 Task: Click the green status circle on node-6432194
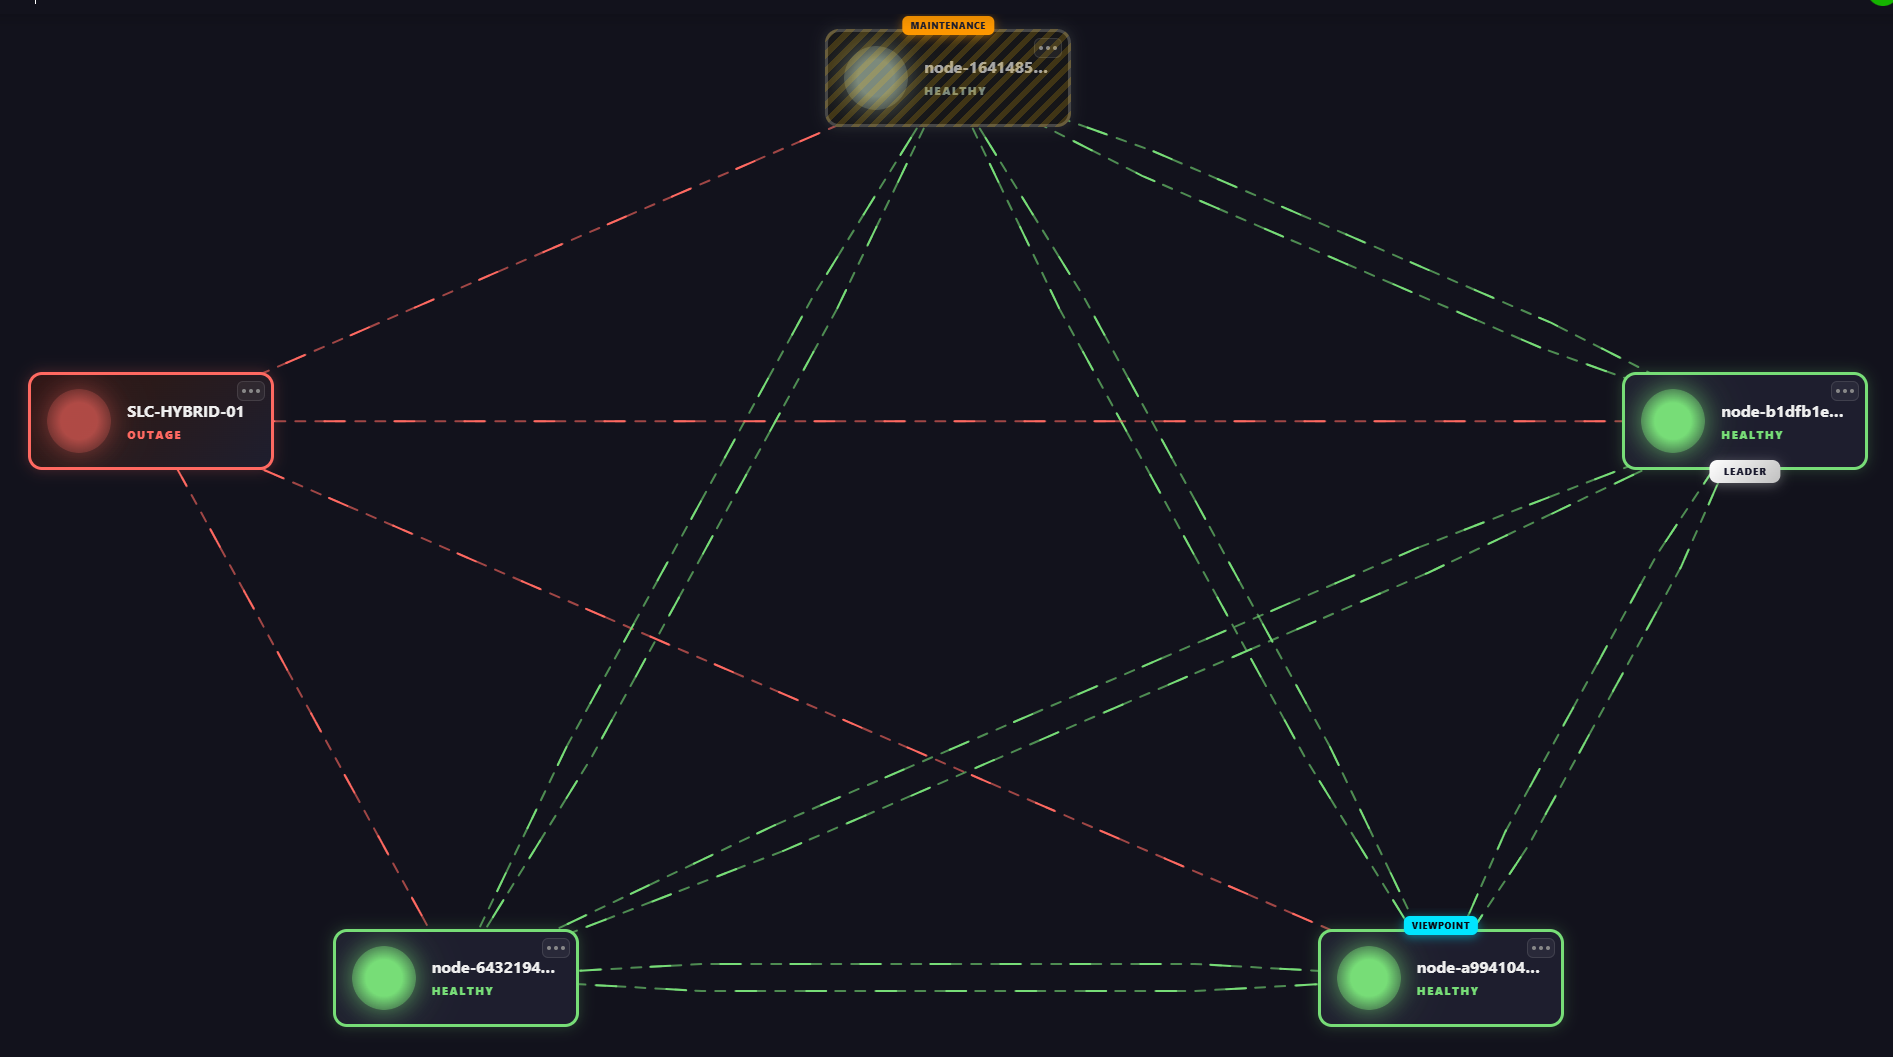(x=383, y=977)
